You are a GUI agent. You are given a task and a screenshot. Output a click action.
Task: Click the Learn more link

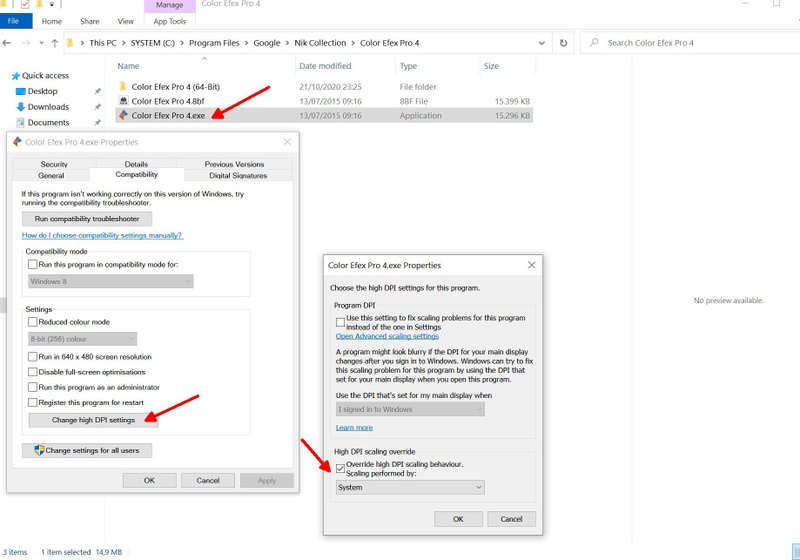pos(354,427)
